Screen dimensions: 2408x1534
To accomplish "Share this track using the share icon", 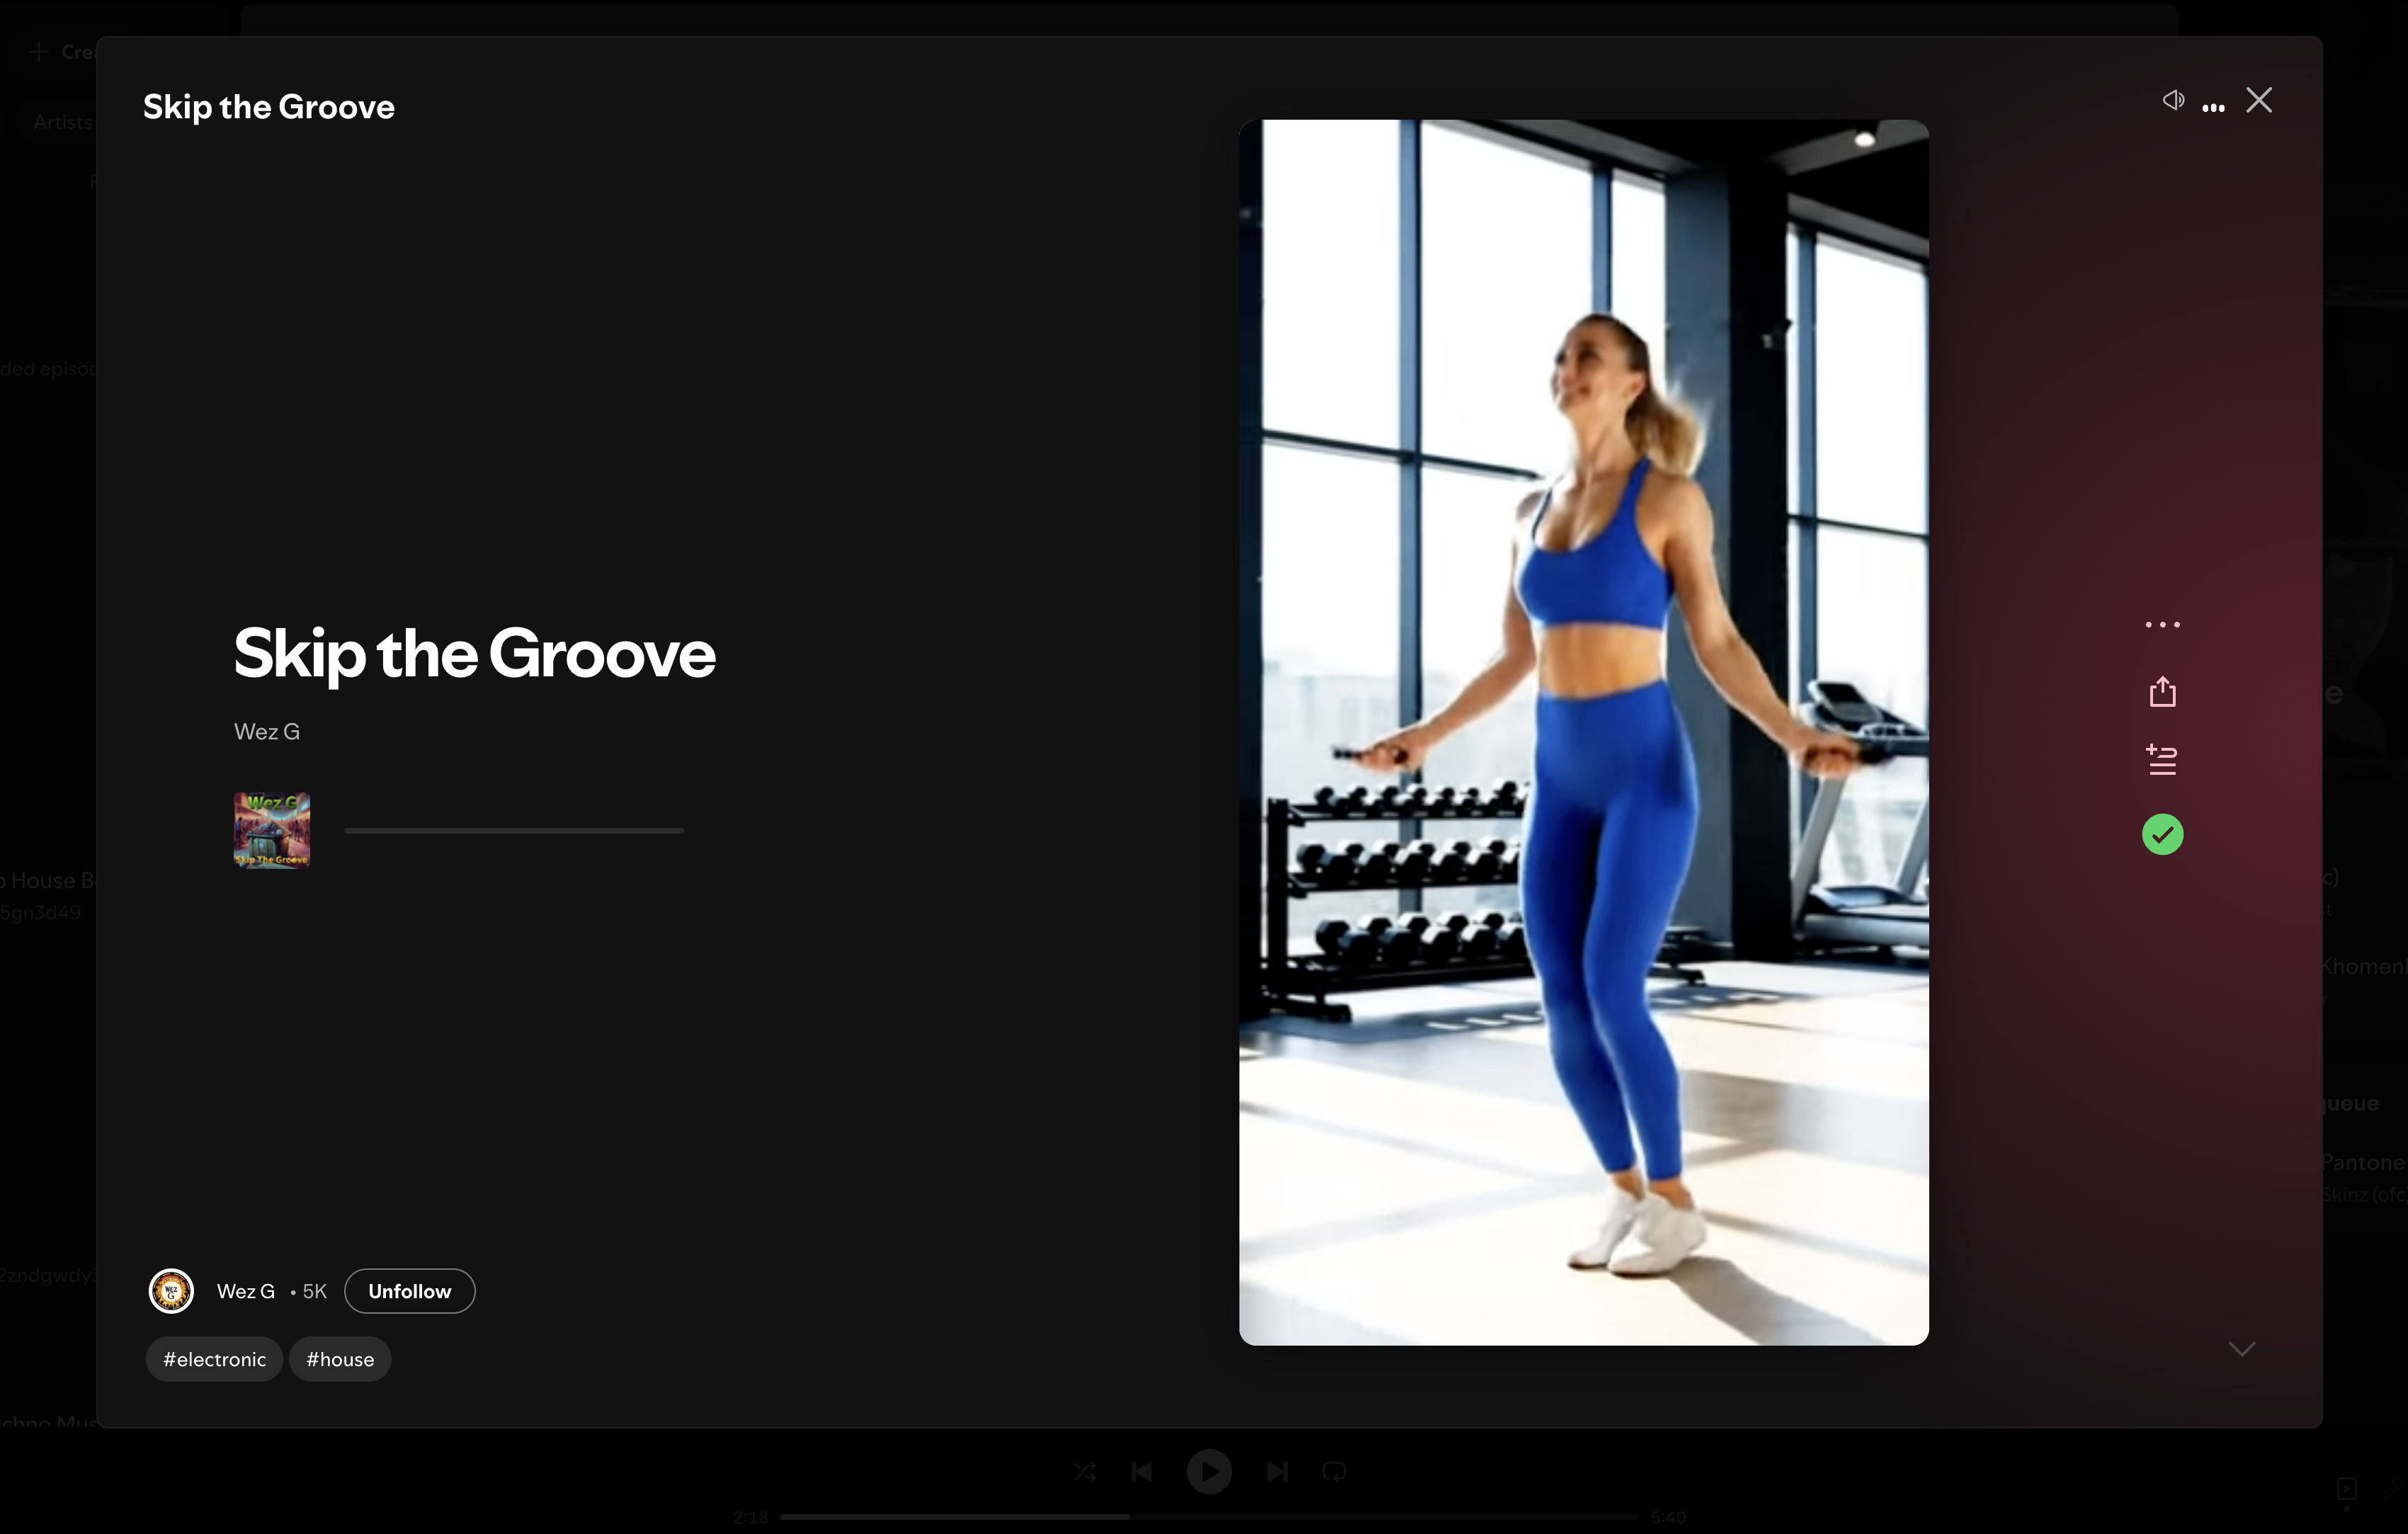I will point(2162,692).
